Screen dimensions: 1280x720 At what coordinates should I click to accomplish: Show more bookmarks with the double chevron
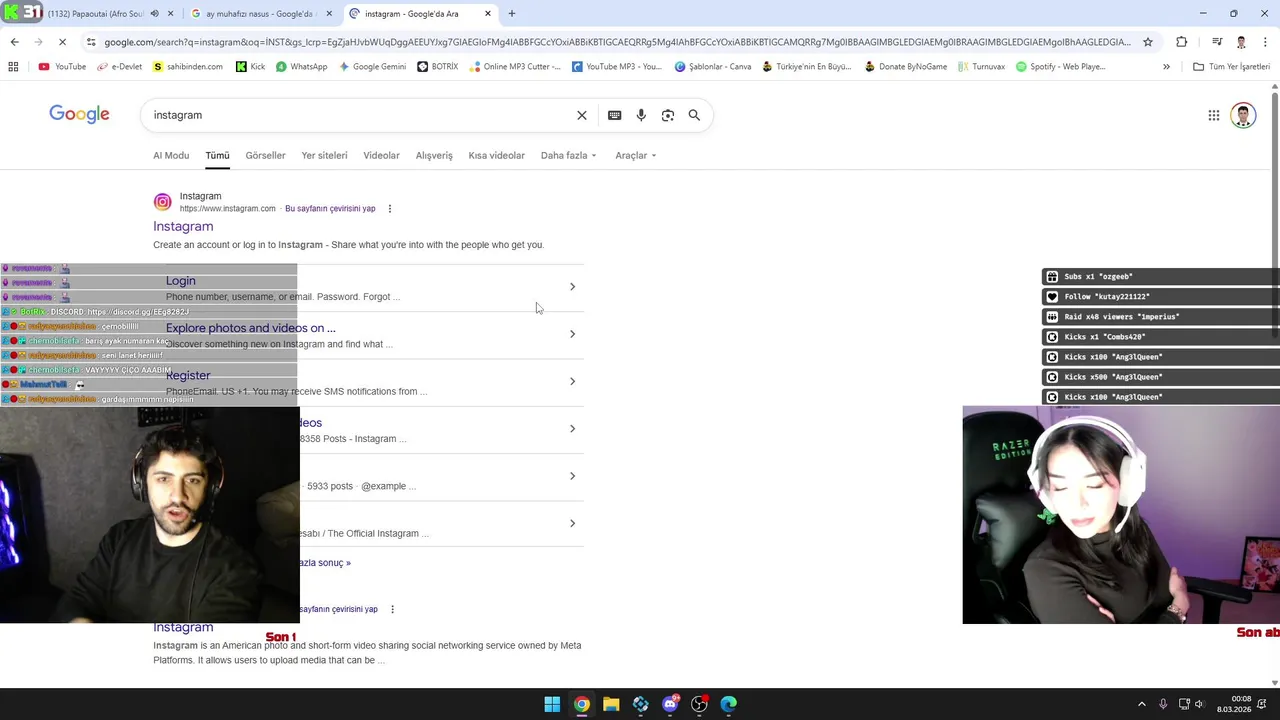point(1166,67)
